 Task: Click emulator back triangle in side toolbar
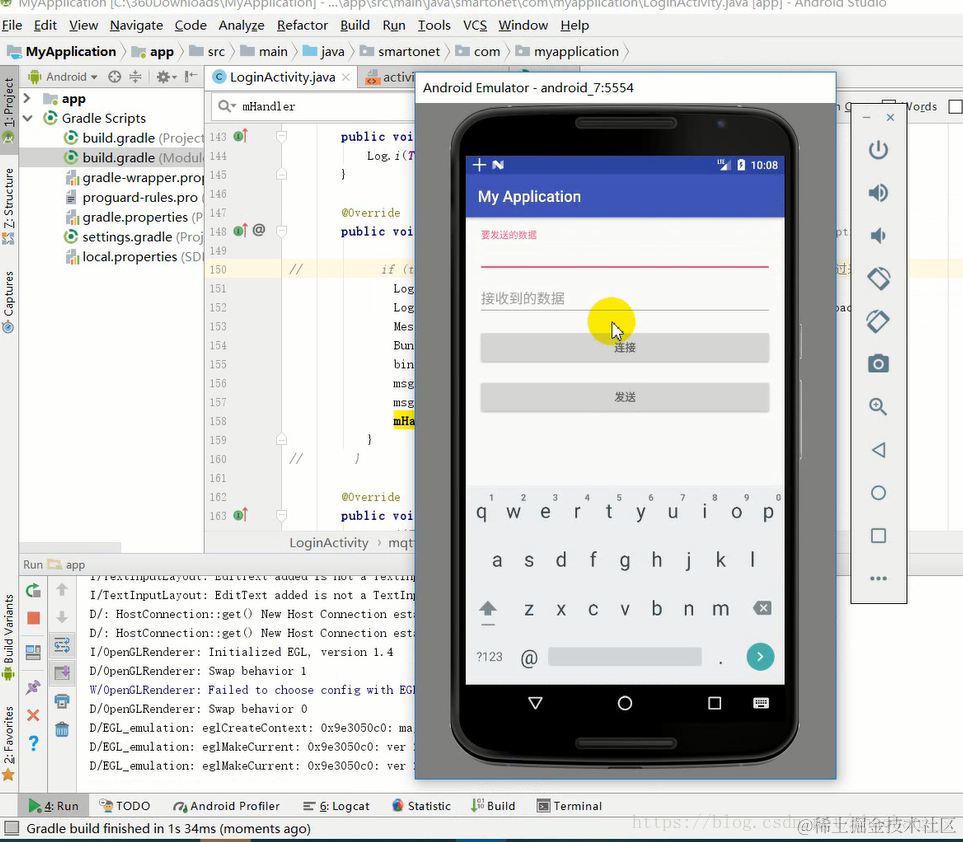[x=878, y=450]
